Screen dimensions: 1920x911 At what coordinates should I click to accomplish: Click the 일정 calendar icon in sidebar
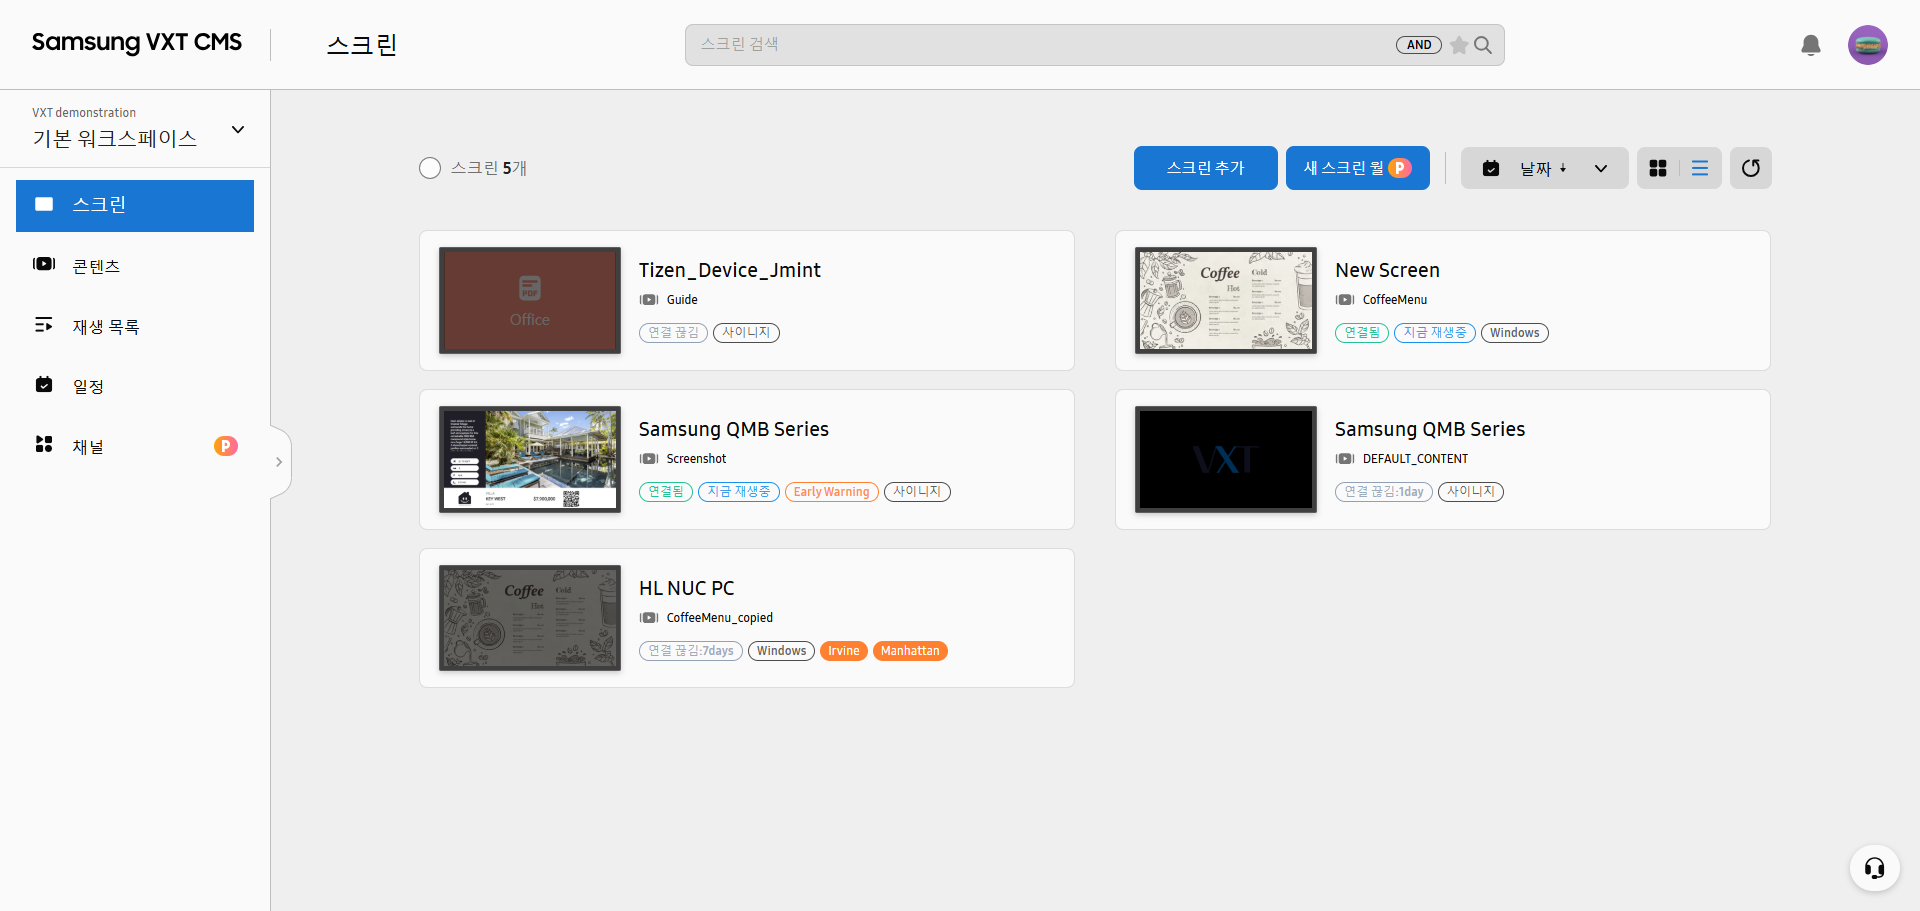point(44,385)
